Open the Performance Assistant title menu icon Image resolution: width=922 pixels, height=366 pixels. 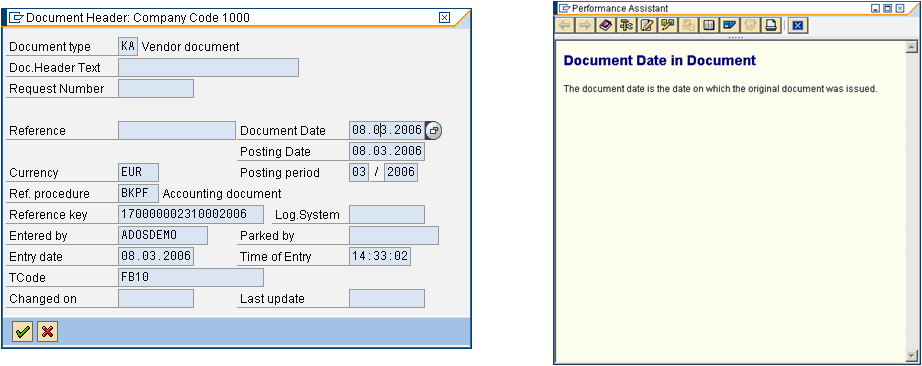(x=564, y=8)
